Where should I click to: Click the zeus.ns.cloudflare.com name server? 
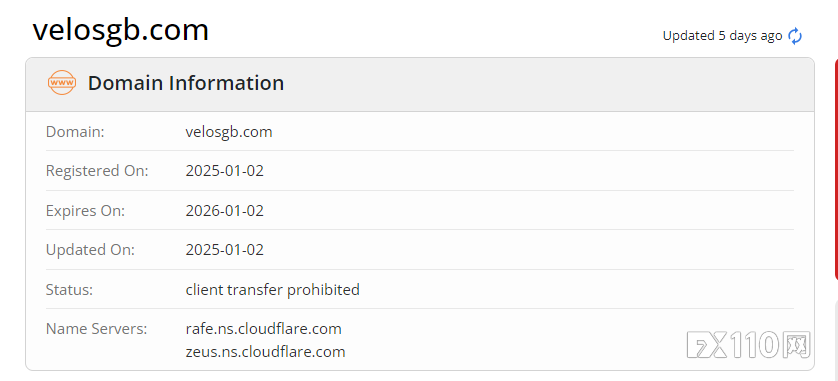(x=265, y=352)
